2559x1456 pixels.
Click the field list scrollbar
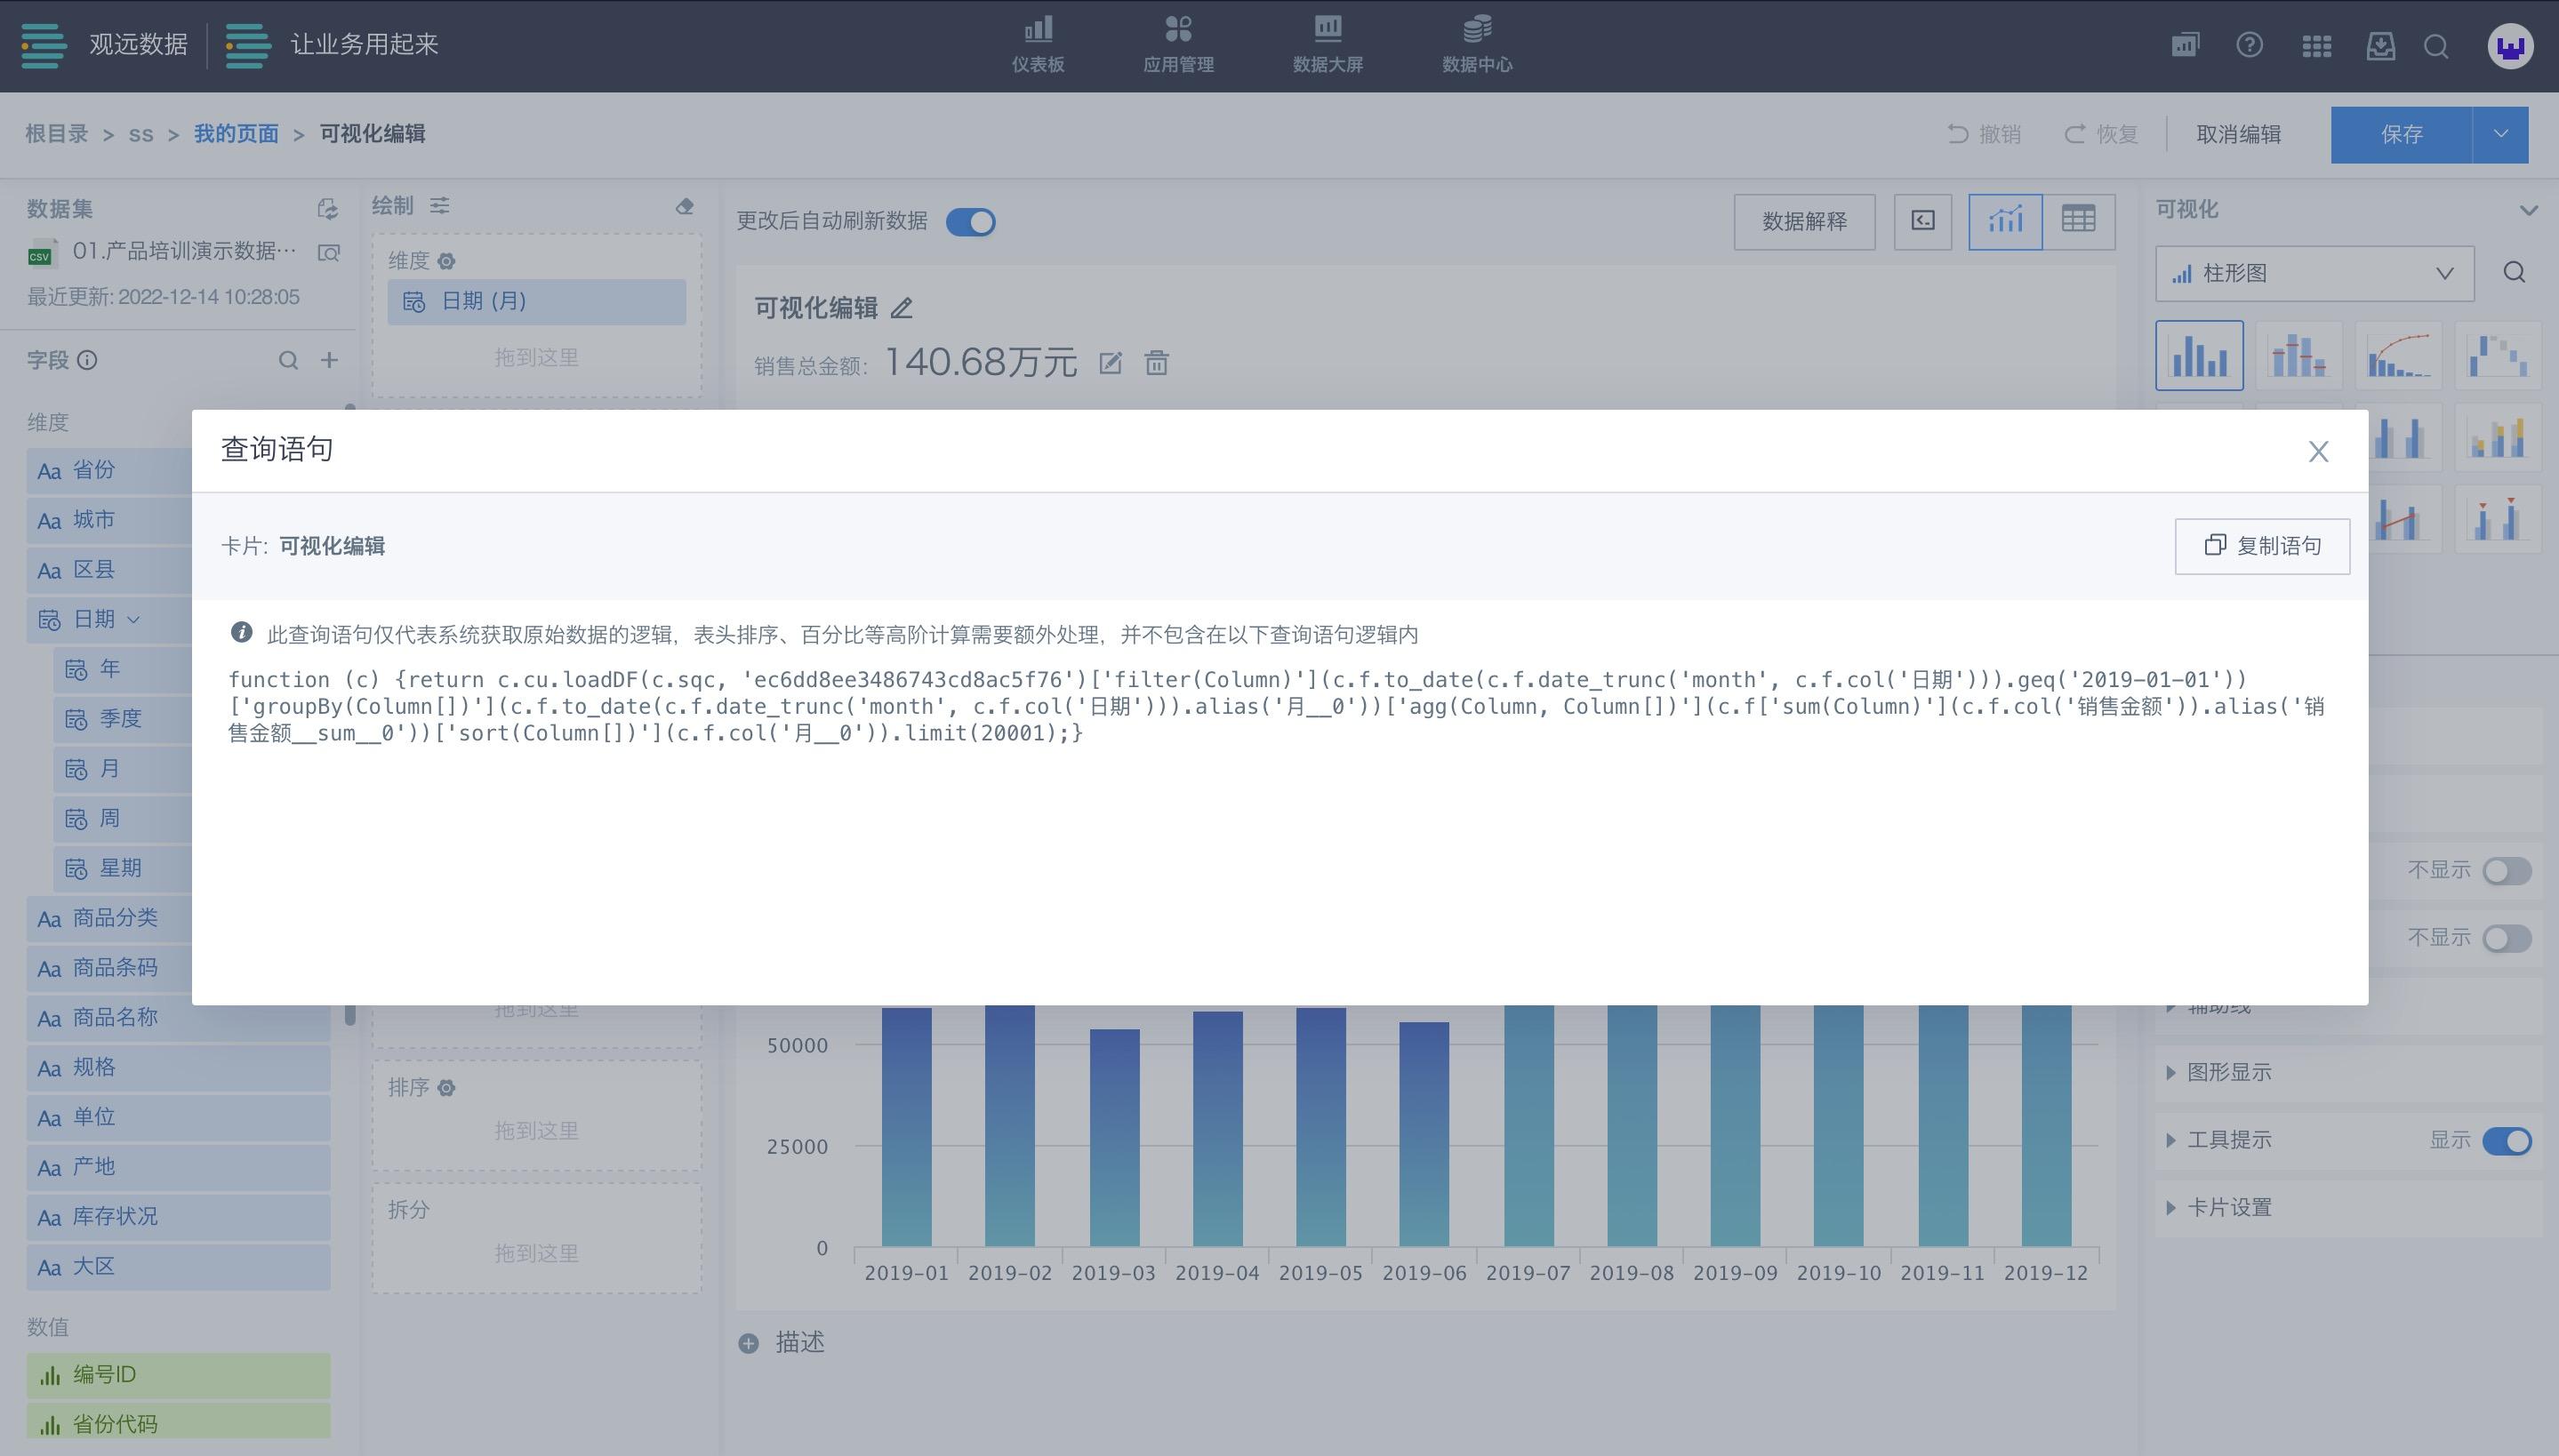(x=350, y=1013)
